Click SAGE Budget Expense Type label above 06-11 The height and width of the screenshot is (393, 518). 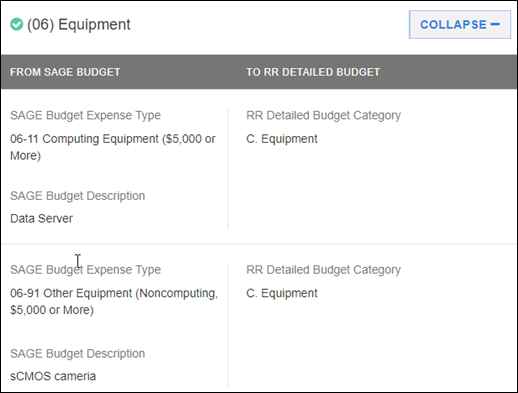85,115
